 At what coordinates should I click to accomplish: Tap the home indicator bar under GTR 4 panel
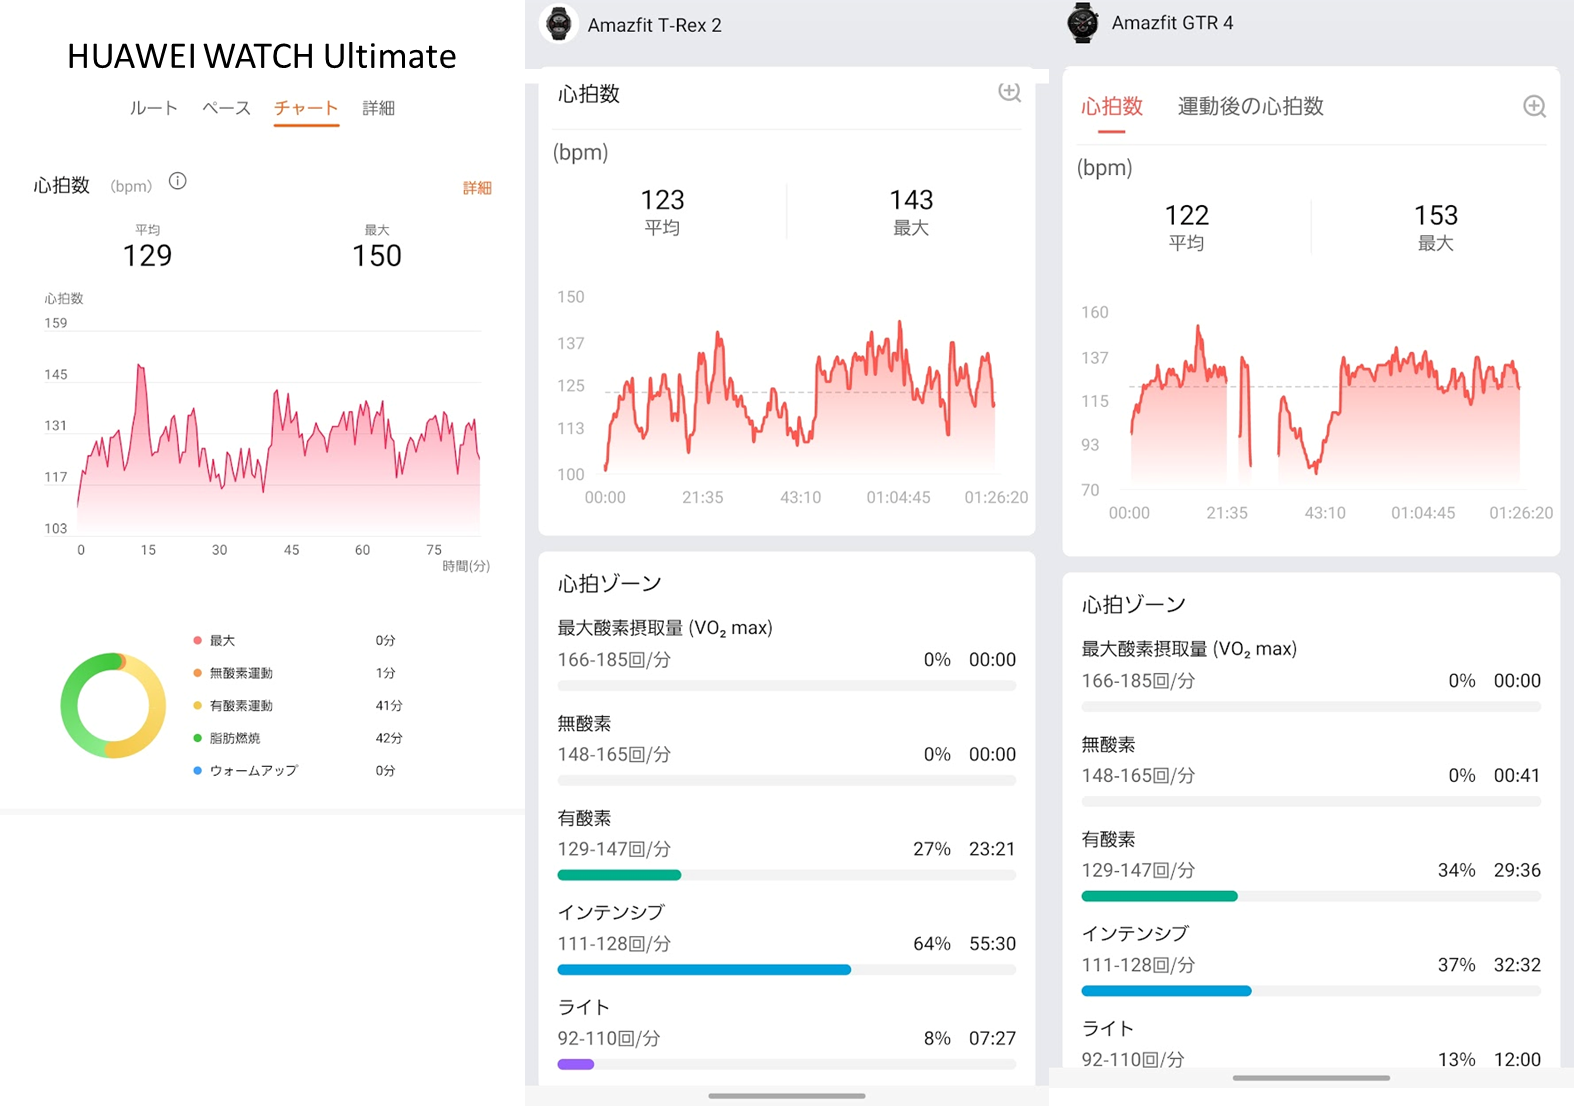coord(1311,1078)
